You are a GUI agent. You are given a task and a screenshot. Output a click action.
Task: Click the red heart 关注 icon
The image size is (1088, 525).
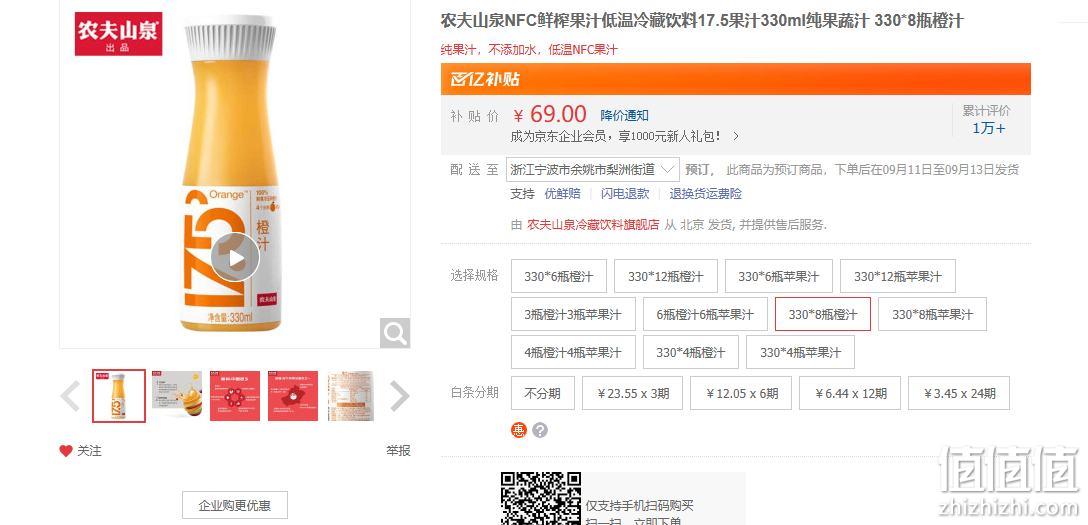point(66,451)
